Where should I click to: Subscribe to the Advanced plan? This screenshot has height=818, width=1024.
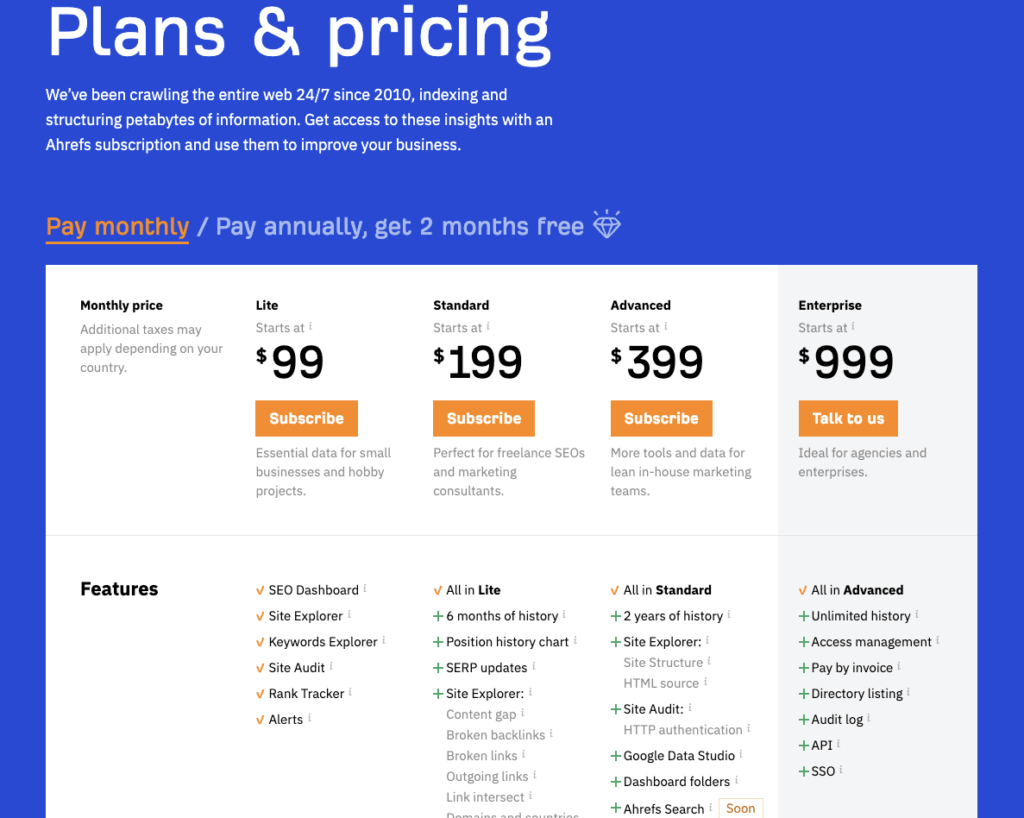click(661, 419)
